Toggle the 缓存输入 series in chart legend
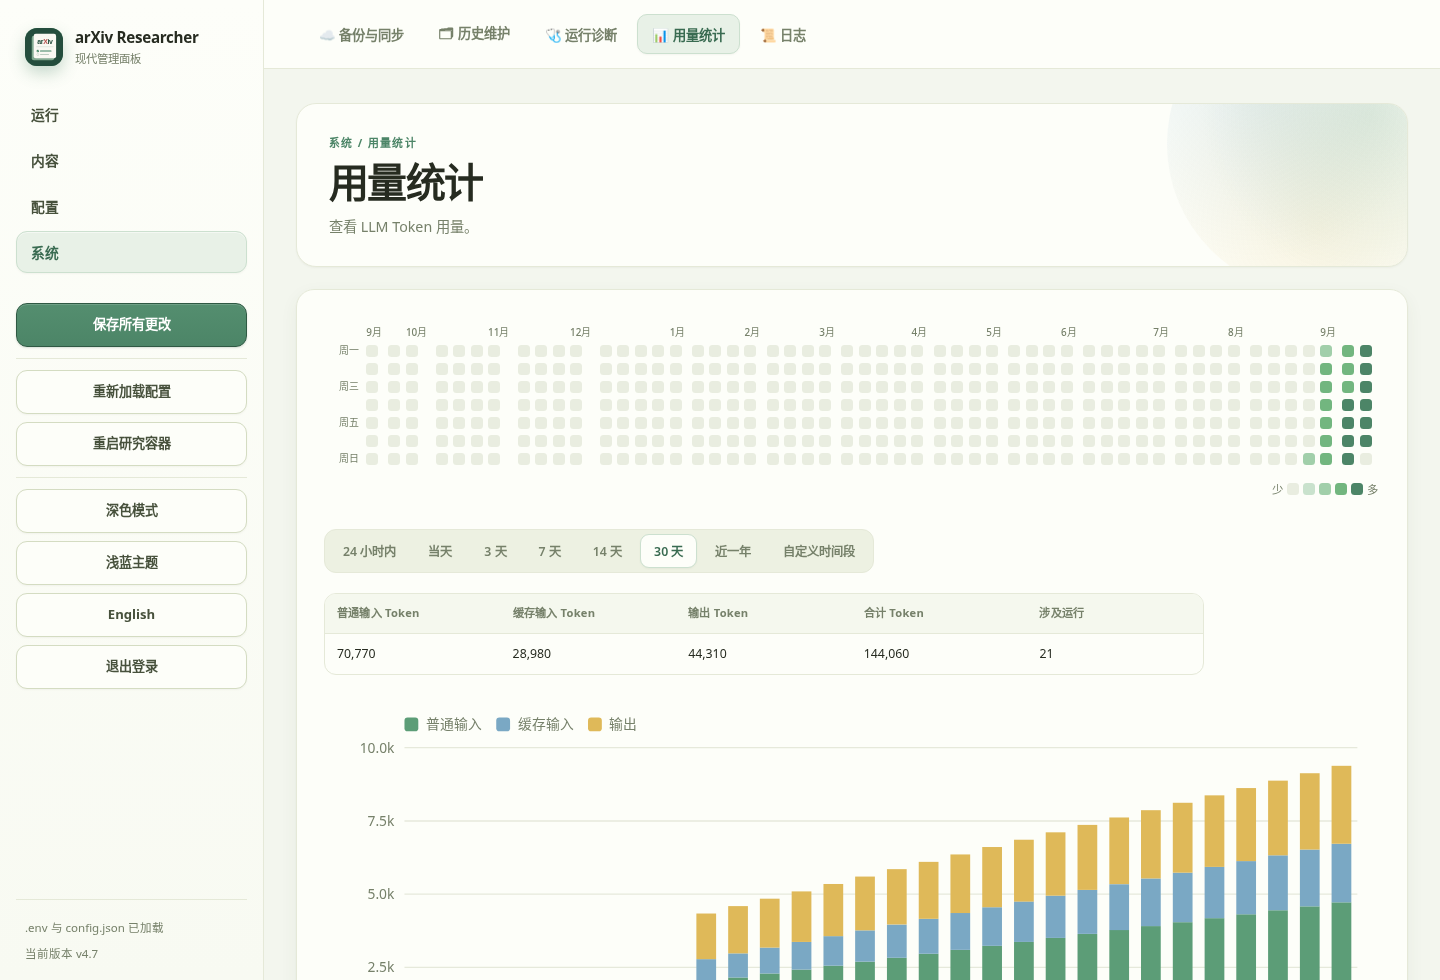Screen dimensions: 1440x980 535,724
